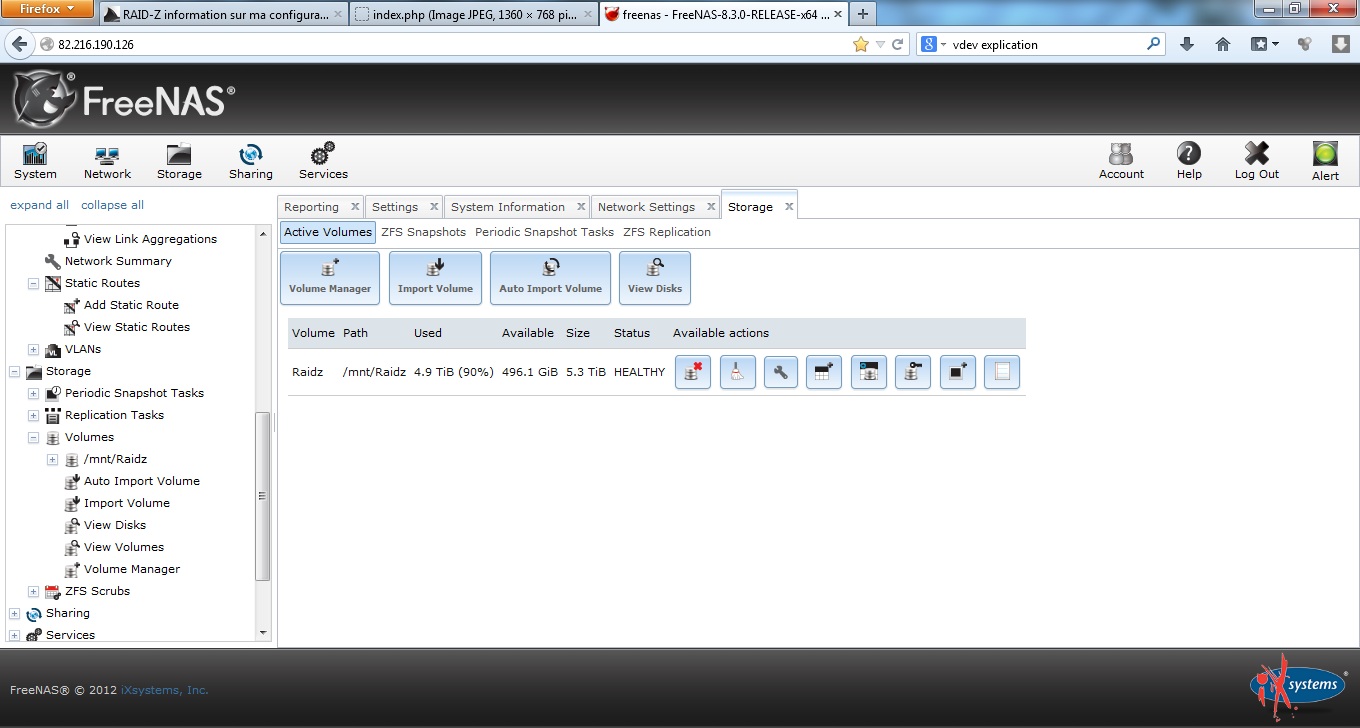Image resolution: width=1360 pixels, height=728 pixels.
Task: Click the navigation tree scrollbar
Action: (263, 496)
